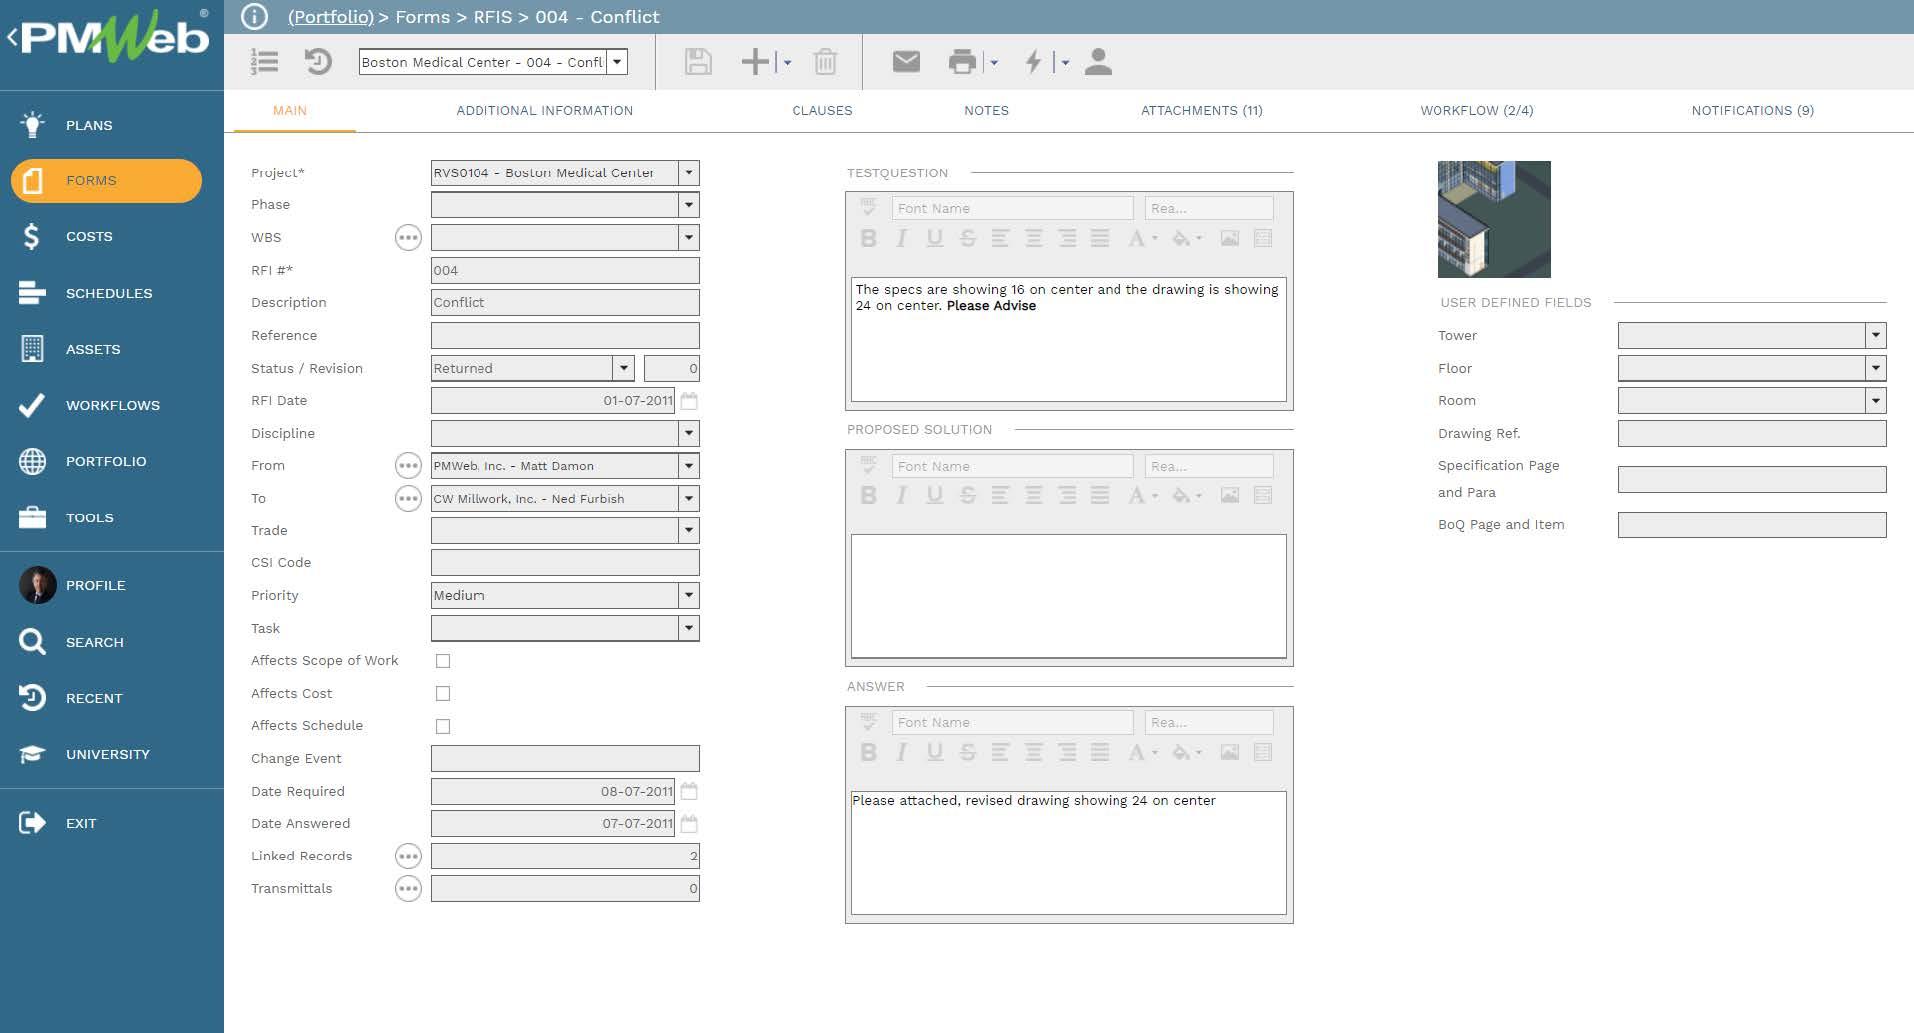Click the Portfolio breadcrumb link
Image resolution: width=1914 pixels, height=1033 pixels.
(x=331, y=17)
